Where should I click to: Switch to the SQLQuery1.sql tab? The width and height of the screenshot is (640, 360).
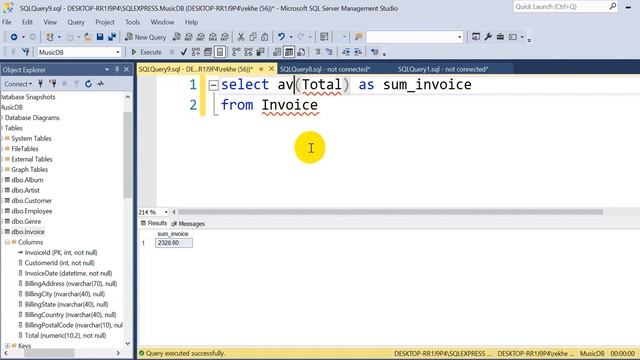click(443, 69)
